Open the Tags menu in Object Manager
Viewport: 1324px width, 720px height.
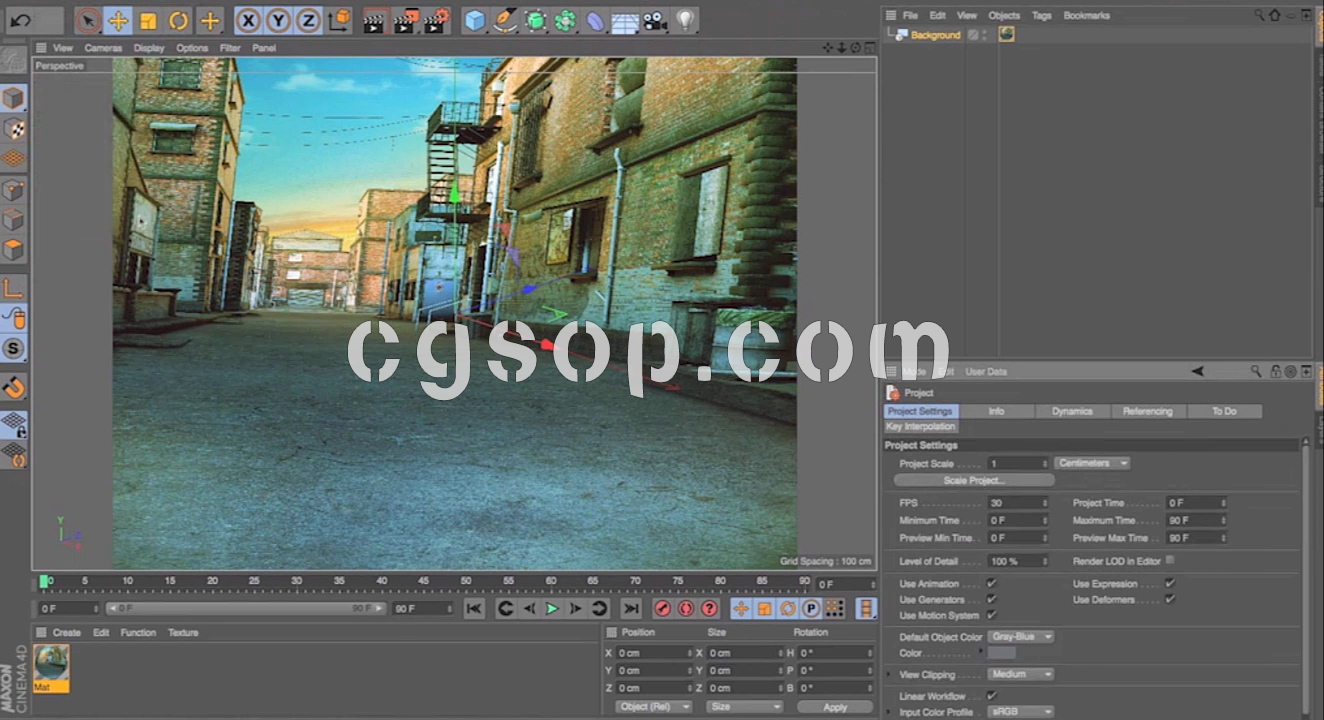(1042, 16)
